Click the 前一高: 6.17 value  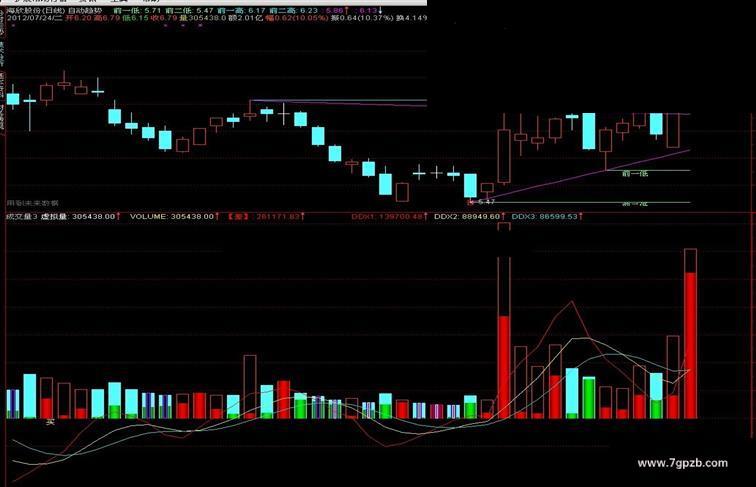click(242, 10)
